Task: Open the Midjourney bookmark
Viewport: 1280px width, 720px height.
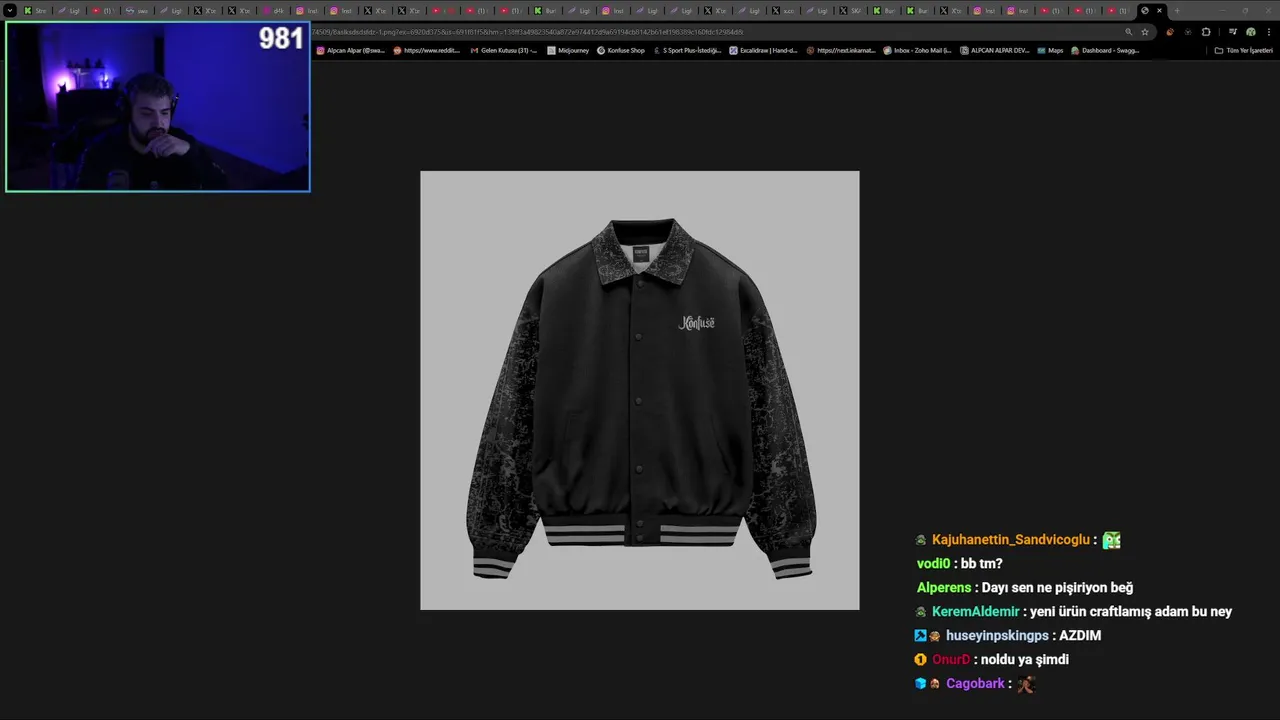Action: pyautogui.click(x=568, y=50)
